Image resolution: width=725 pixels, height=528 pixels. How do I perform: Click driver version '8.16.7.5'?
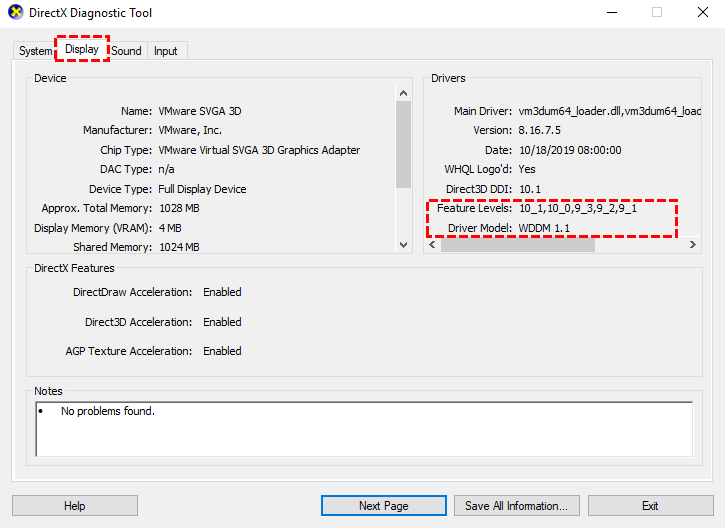(540, 130)
